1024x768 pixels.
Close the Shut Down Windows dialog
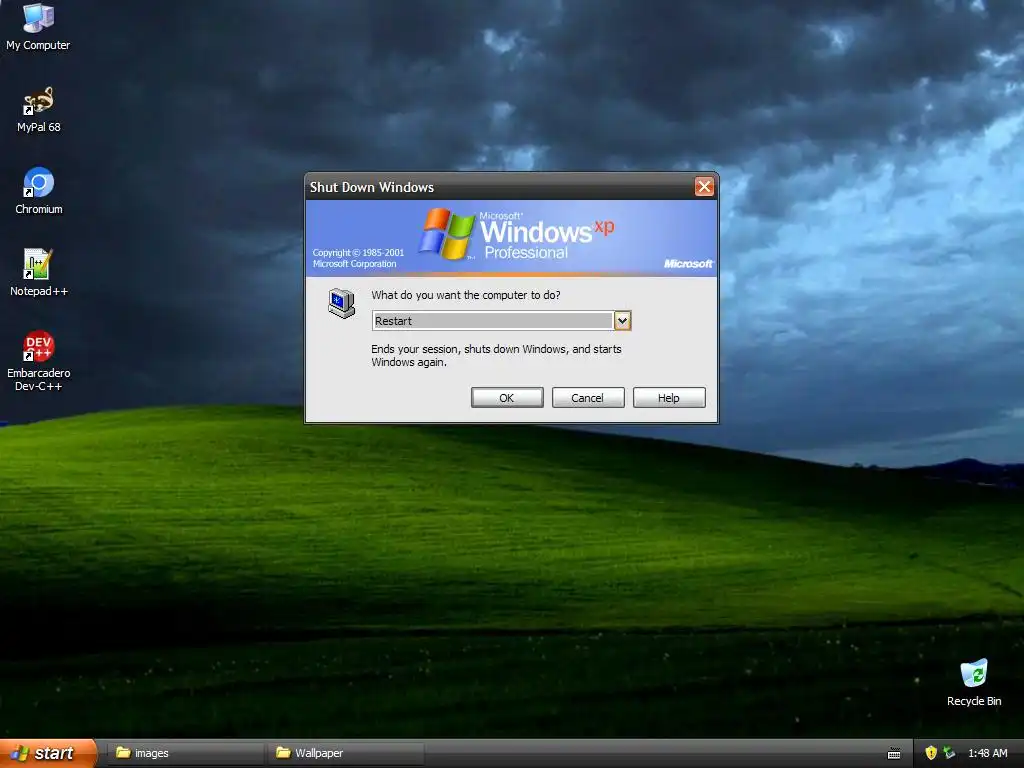coord(704,187)
